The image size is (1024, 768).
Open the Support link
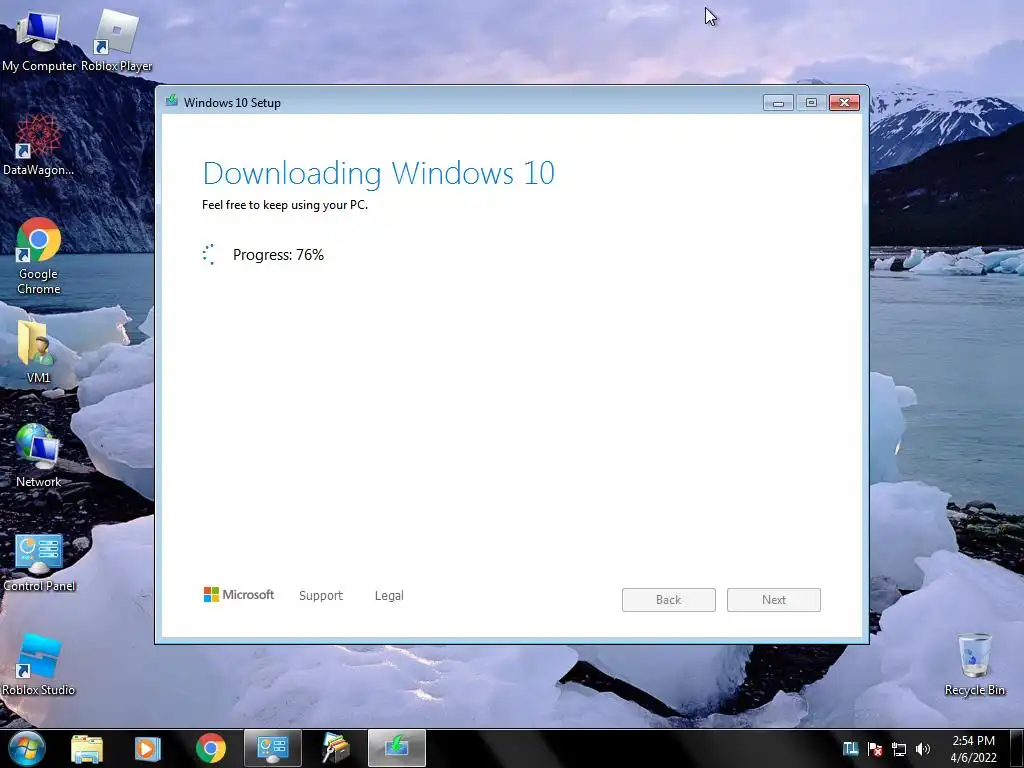click(x=321, y=596)
